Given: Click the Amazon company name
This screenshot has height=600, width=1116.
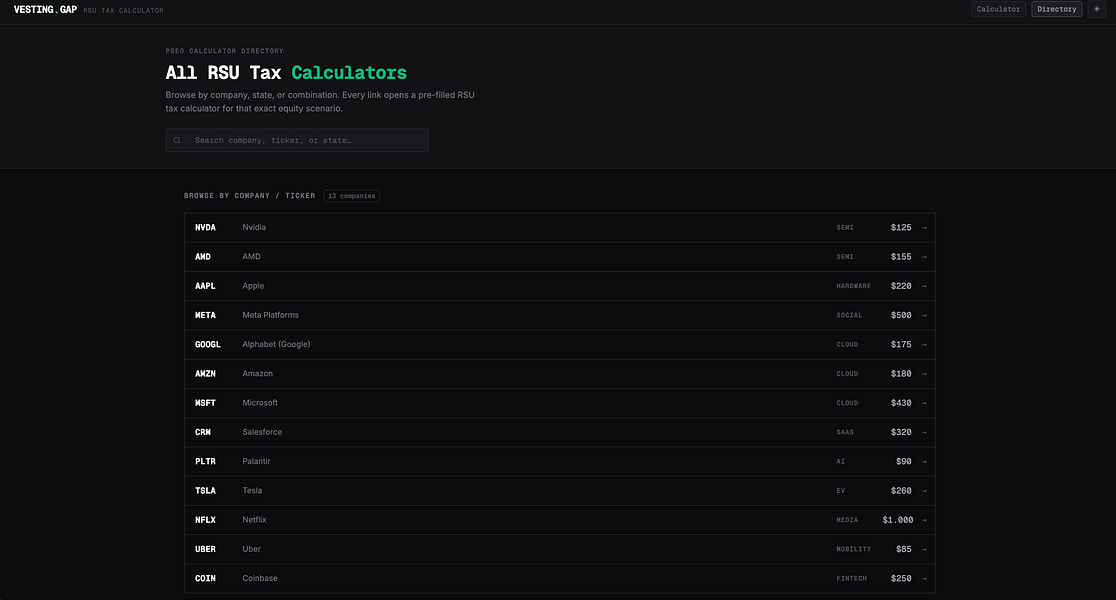Looking at the screenshot, I should coord(258,374).
